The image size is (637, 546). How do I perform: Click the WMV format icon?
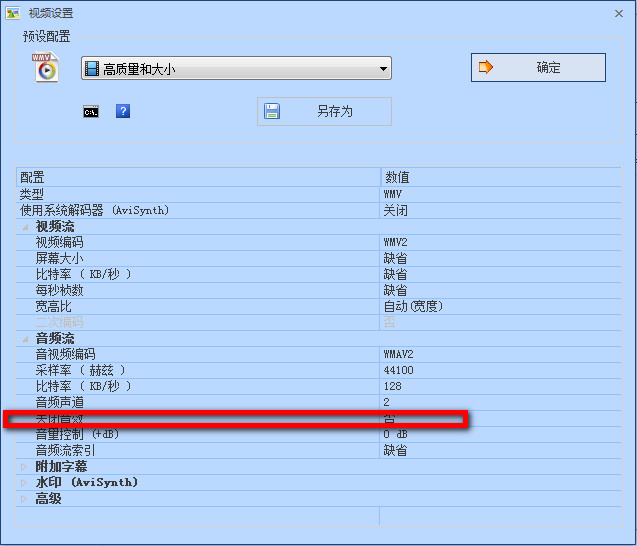click(46, 68)
